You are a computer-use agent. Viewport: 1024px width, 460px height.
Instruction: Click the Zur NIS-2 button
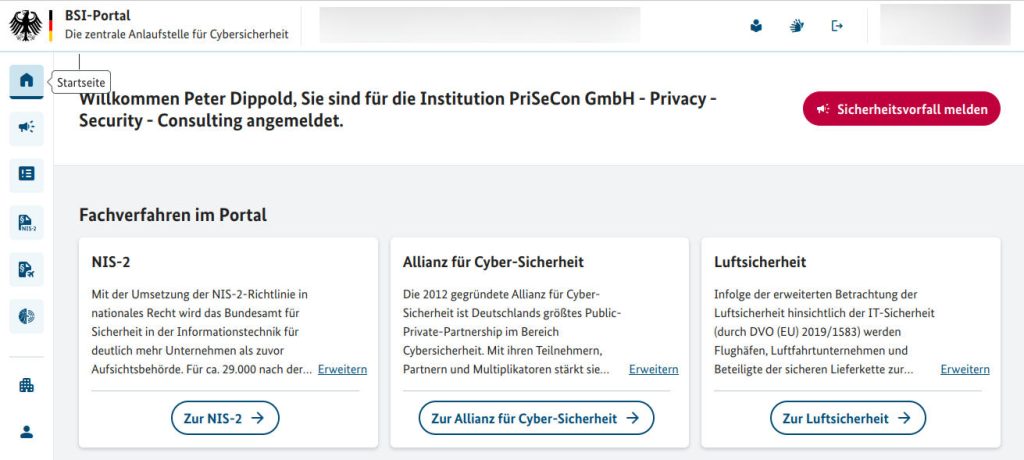225,418
